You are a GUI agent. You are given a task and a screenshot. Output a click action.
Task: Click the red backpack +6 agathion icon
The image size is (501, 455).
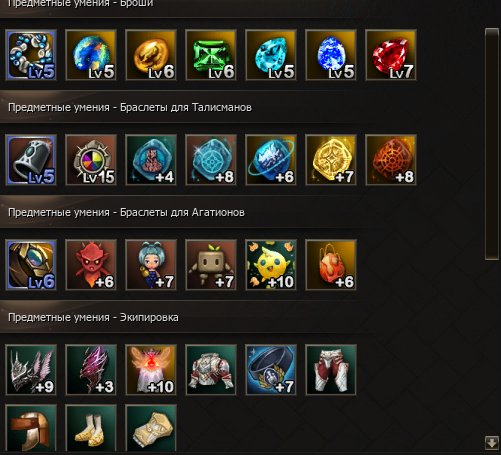[331, 265]
